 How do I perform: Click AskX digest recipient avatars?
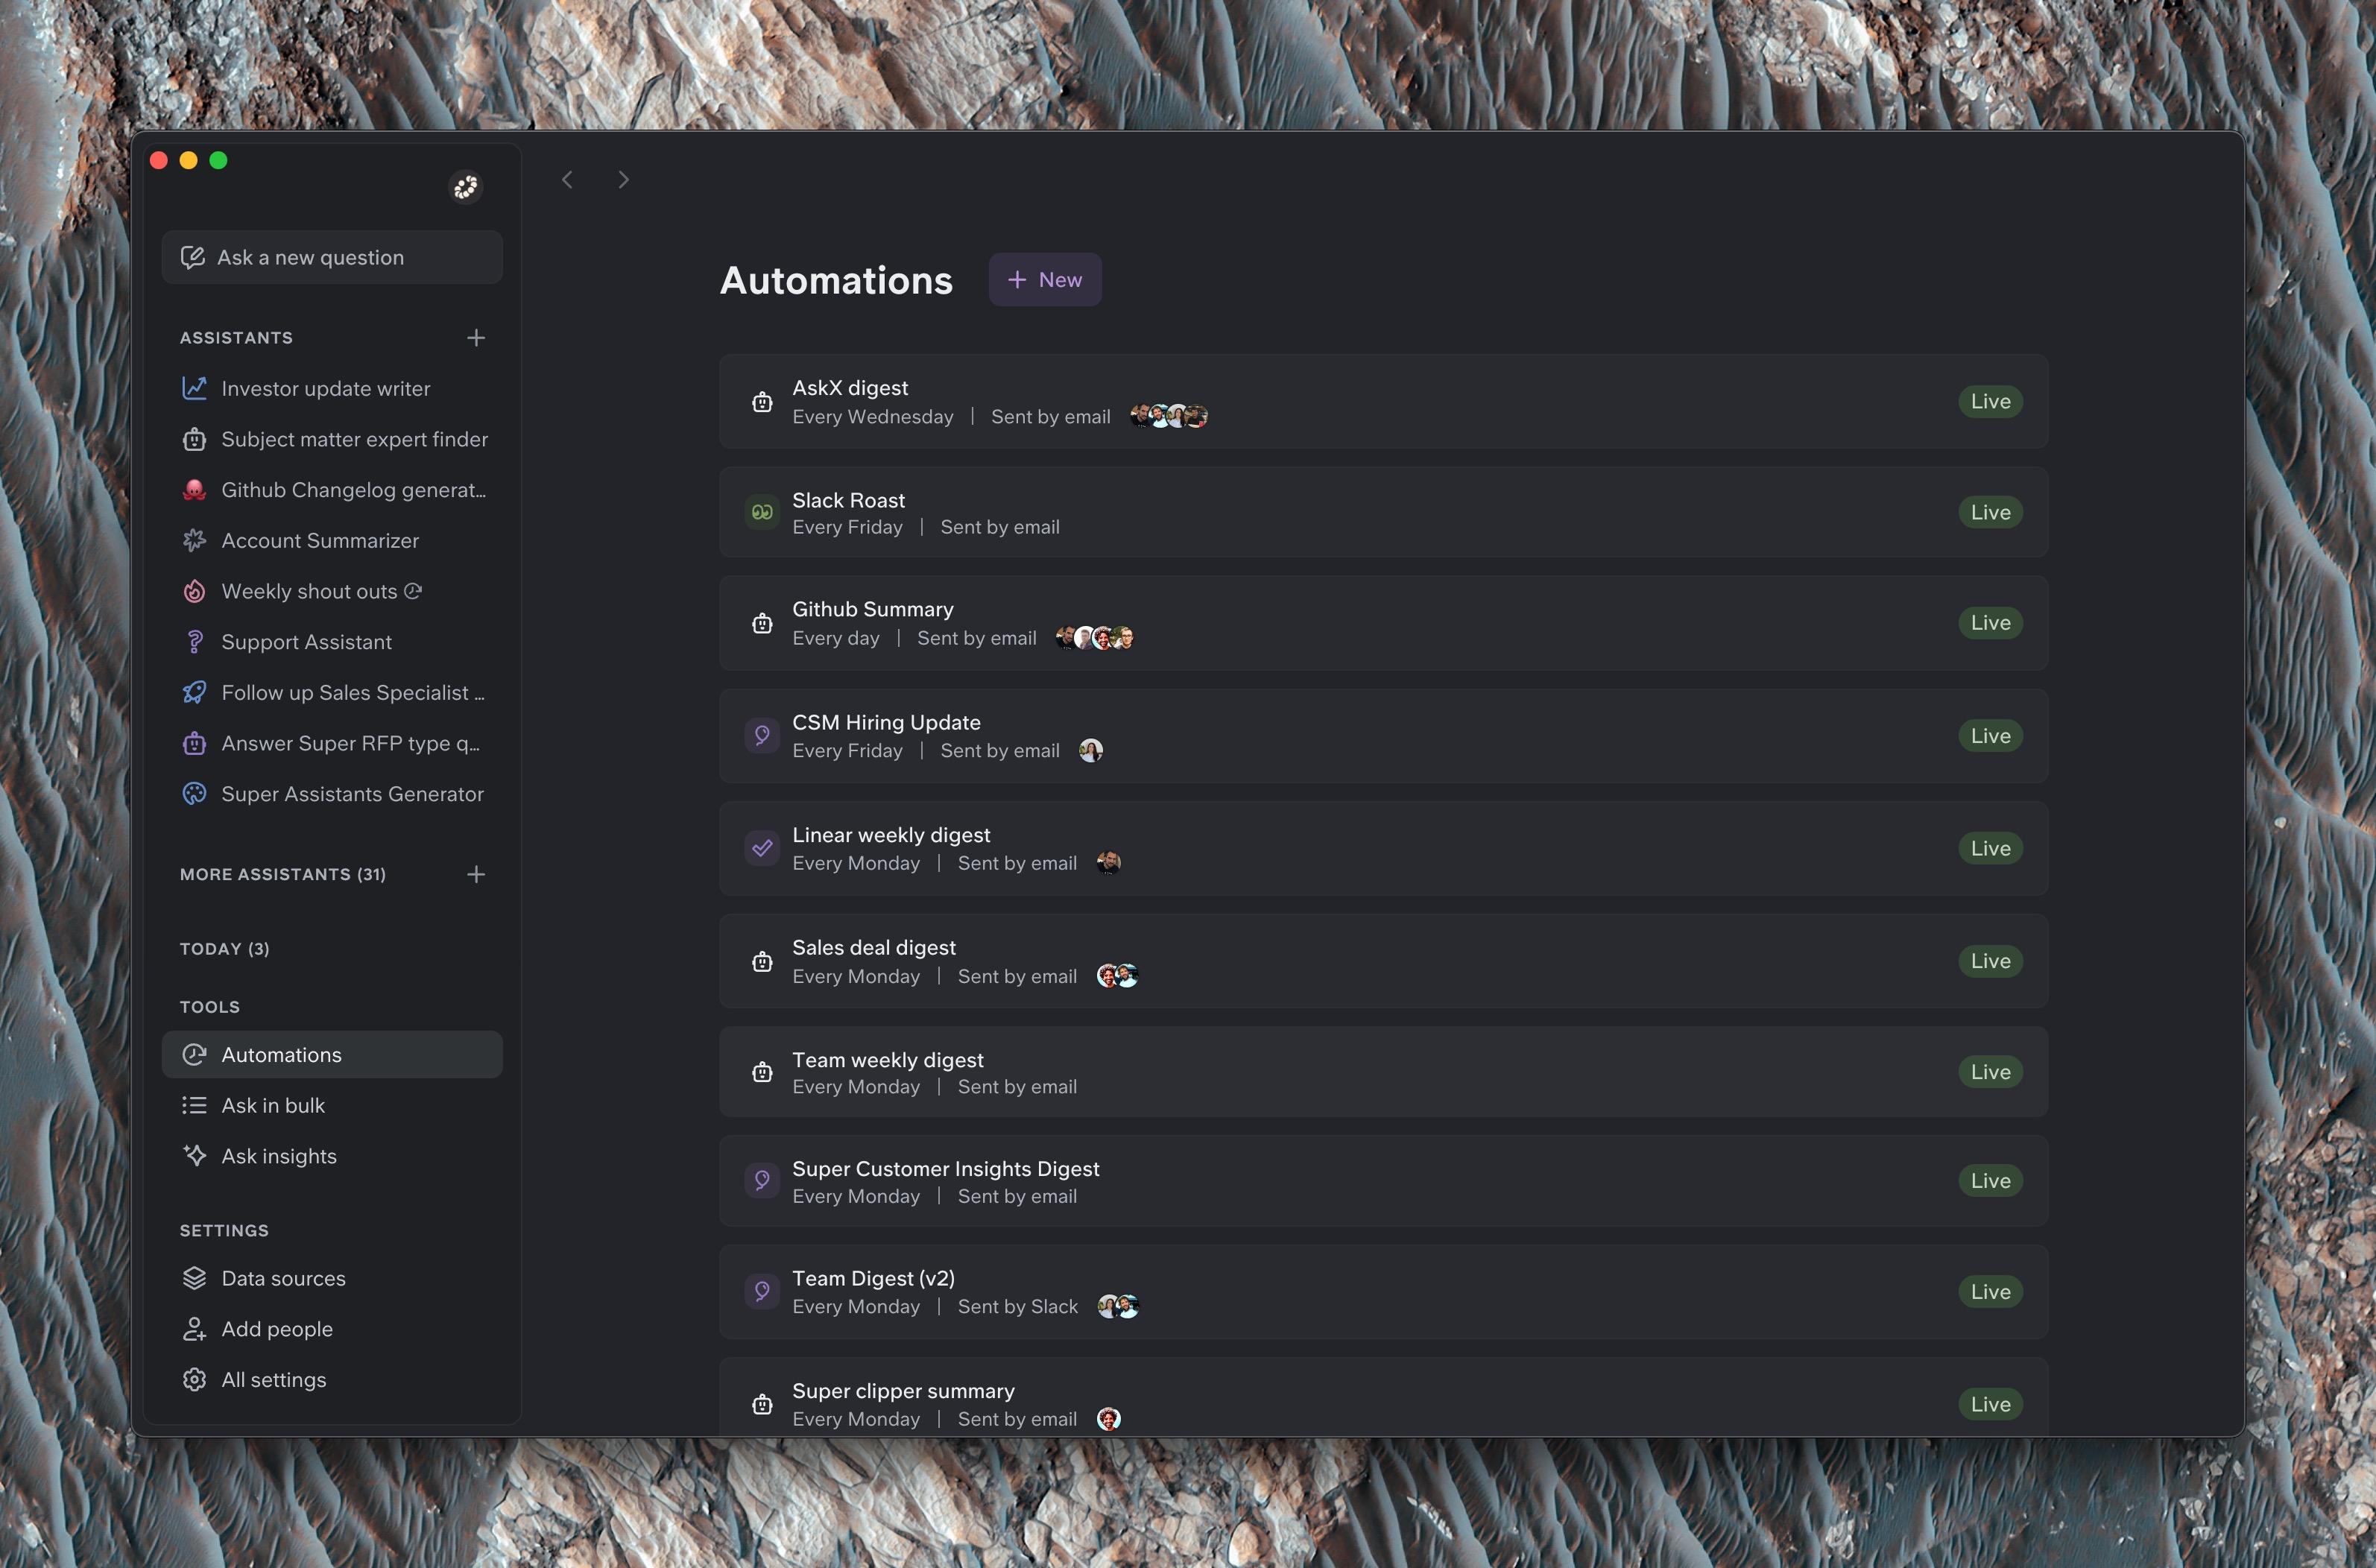pos(1169,416)
